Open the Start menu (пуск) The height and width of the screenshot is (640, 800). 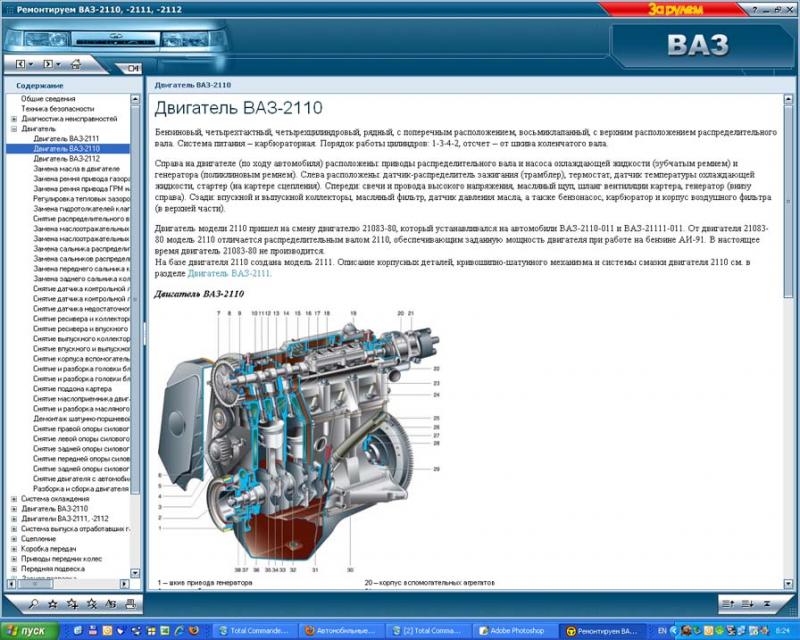pyautogui.click(x=29, y=631)
